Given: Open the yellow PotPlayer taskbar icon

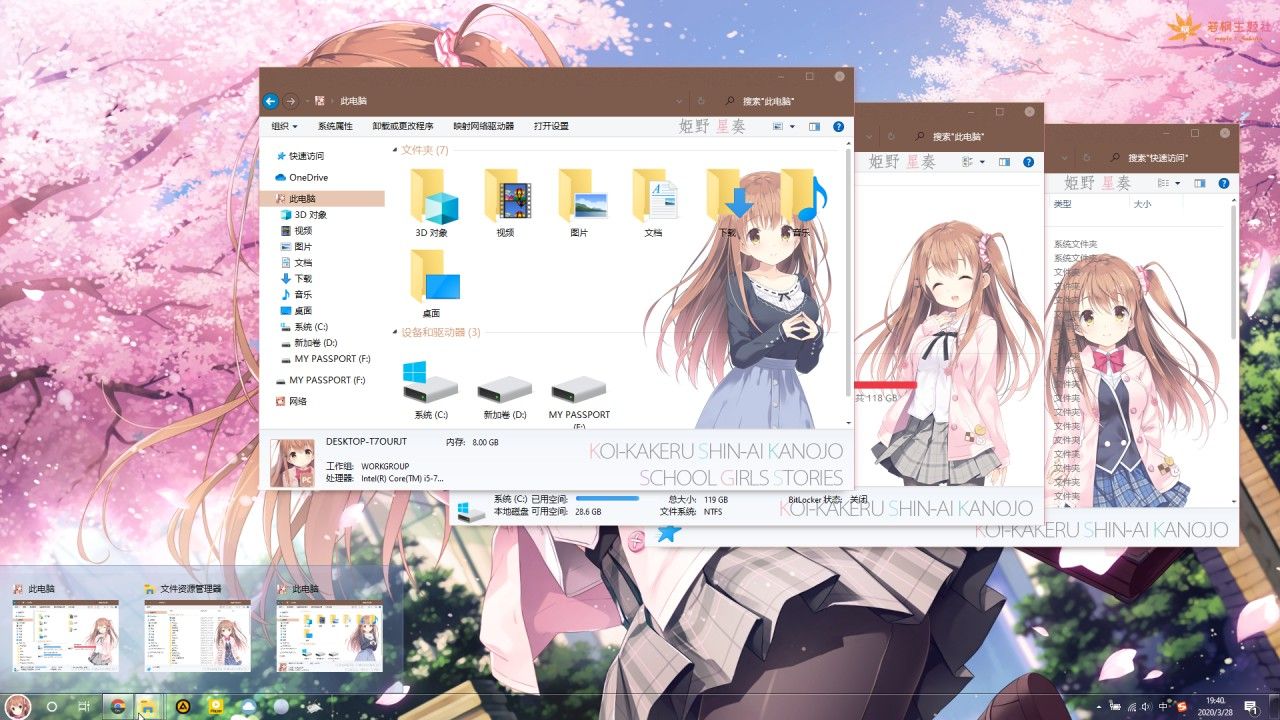Looking at the screenshot, I should [x=215, y=706].
